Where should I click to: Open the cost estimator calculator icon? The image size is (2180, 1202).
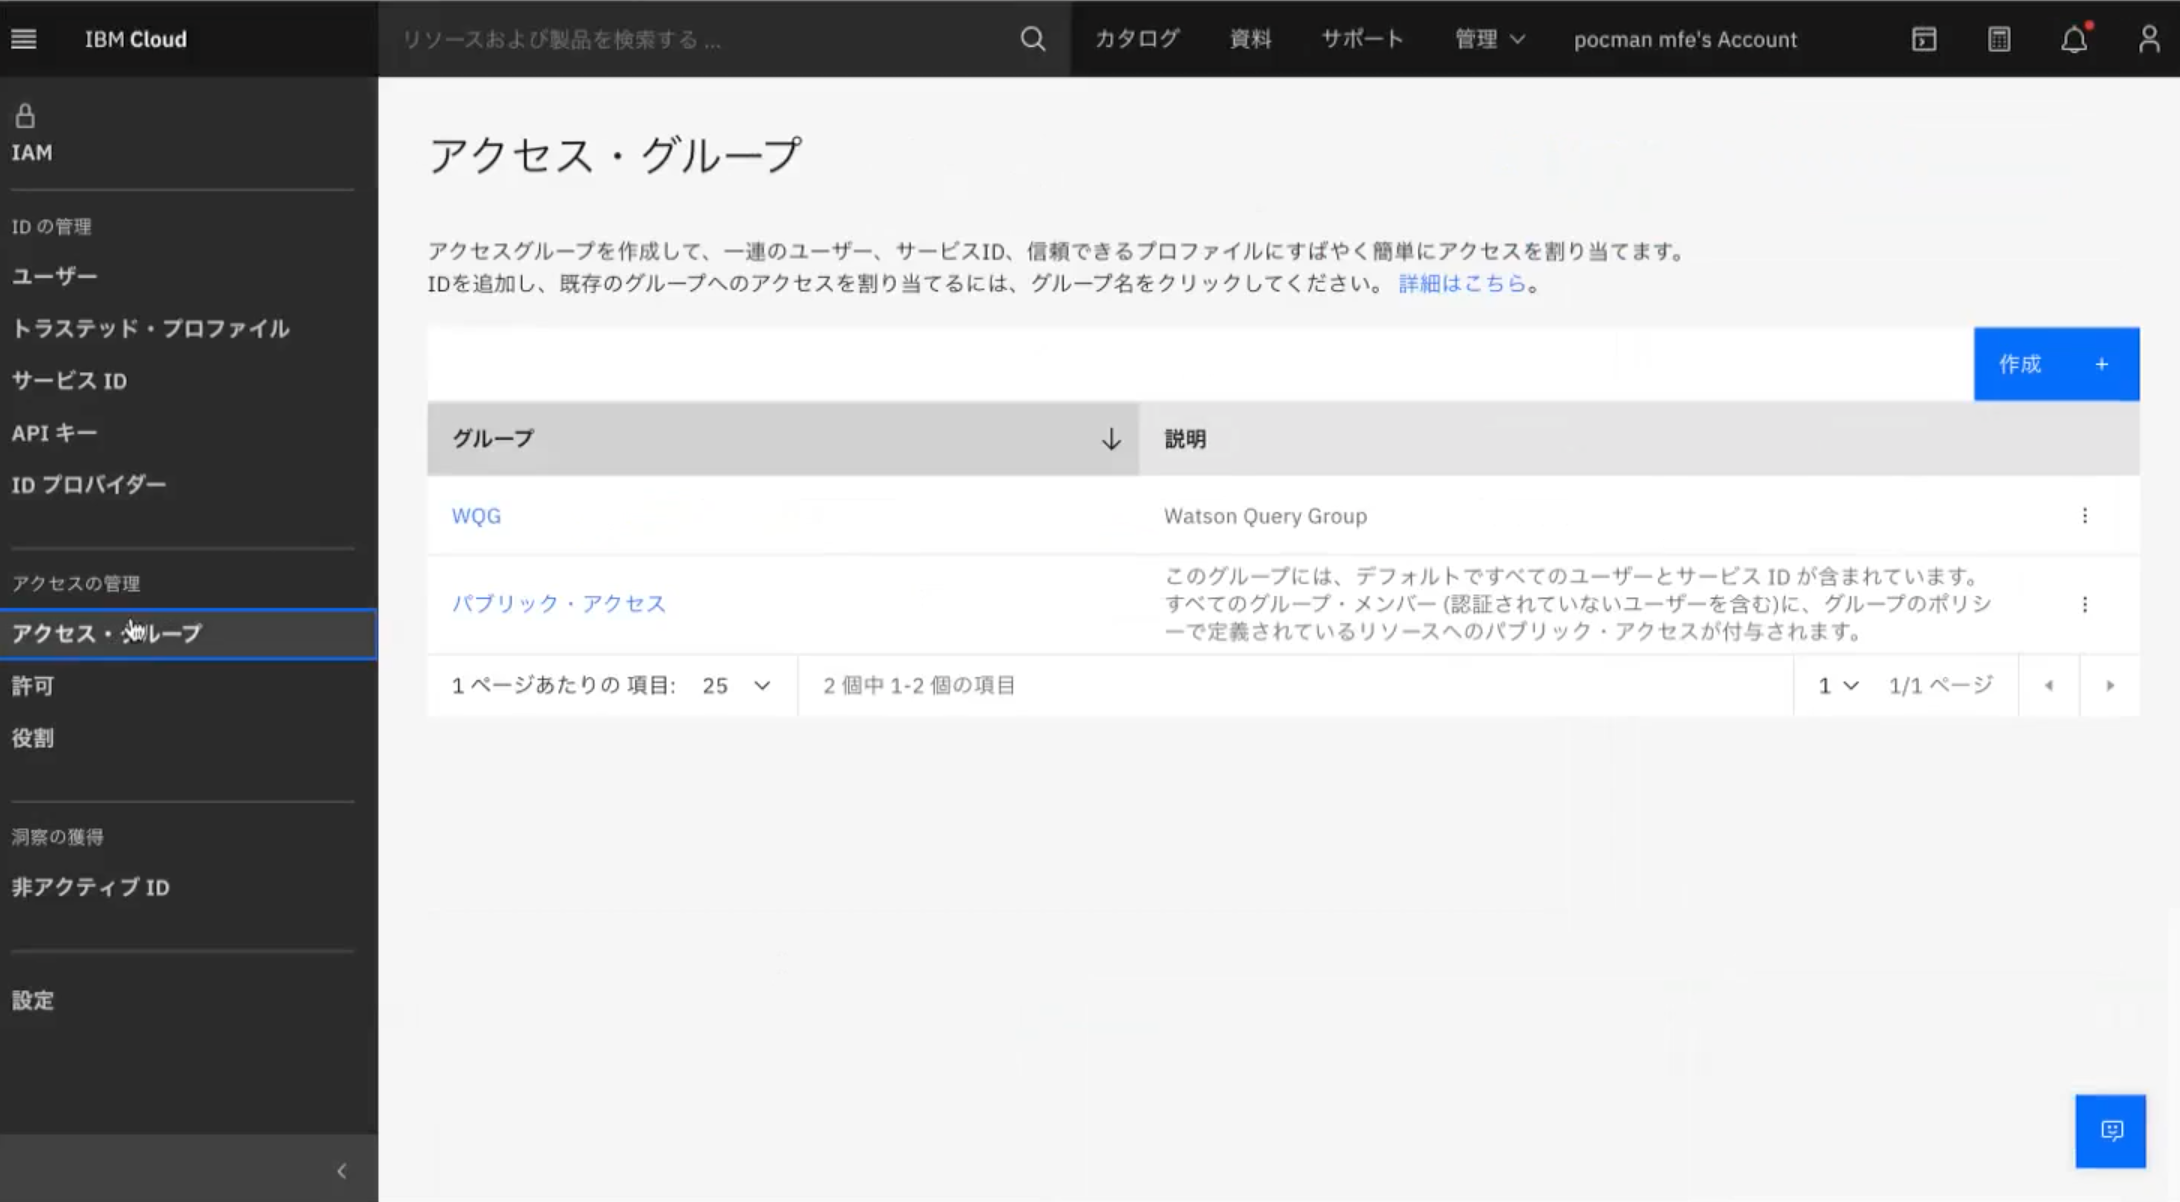coord(1998,39)
